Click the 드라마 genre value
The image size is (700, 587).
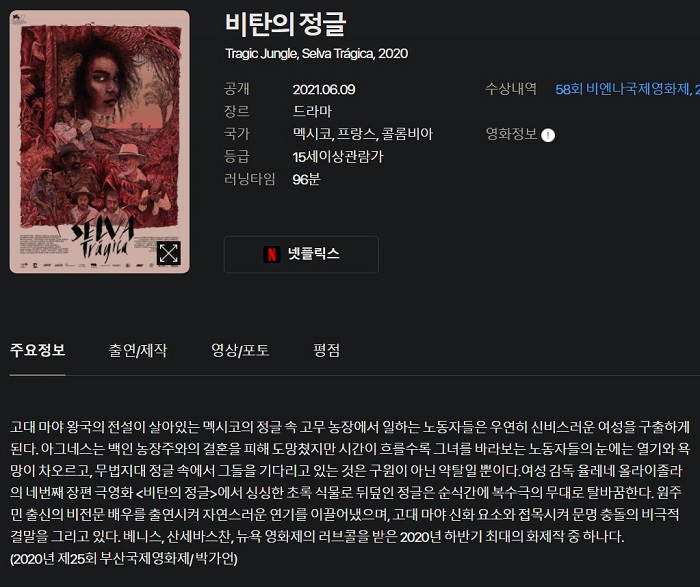tap(312, 111)
